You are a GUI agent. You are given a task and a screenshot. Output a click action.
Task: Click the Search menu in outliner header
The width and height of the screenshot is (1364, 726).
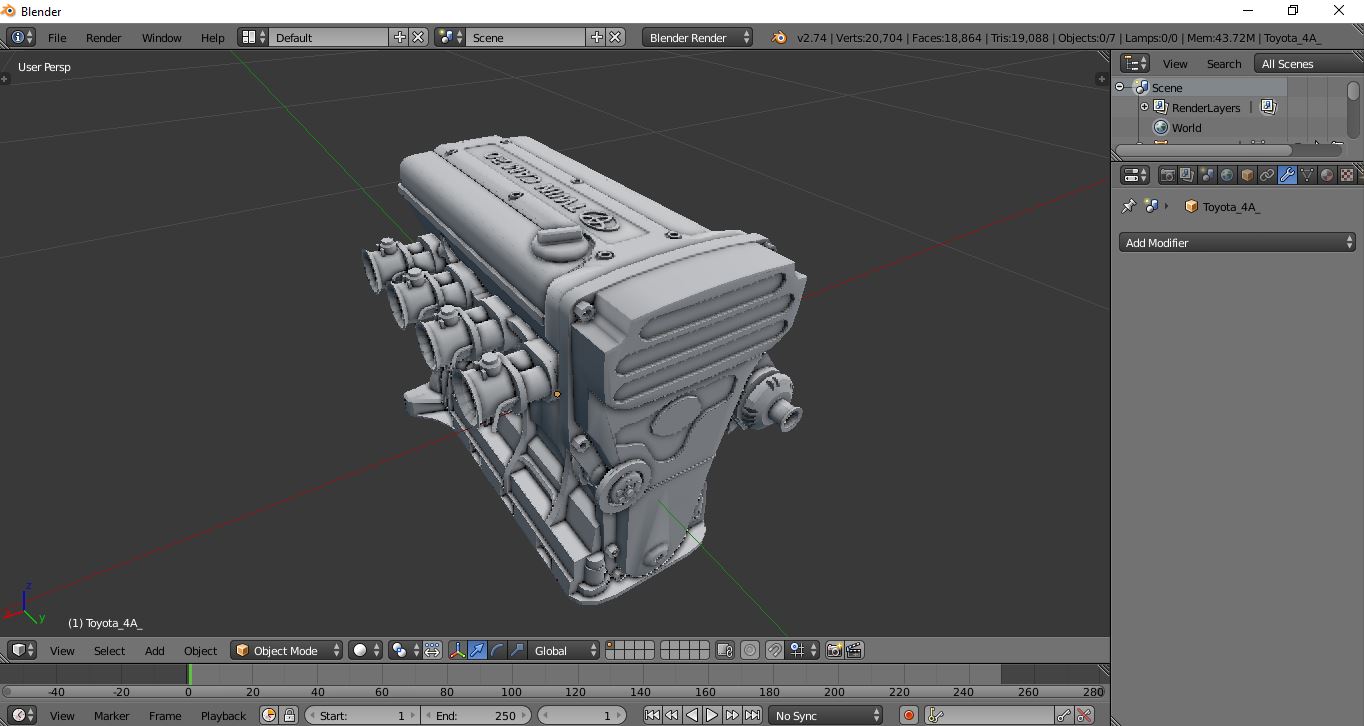coord(1223,63)
